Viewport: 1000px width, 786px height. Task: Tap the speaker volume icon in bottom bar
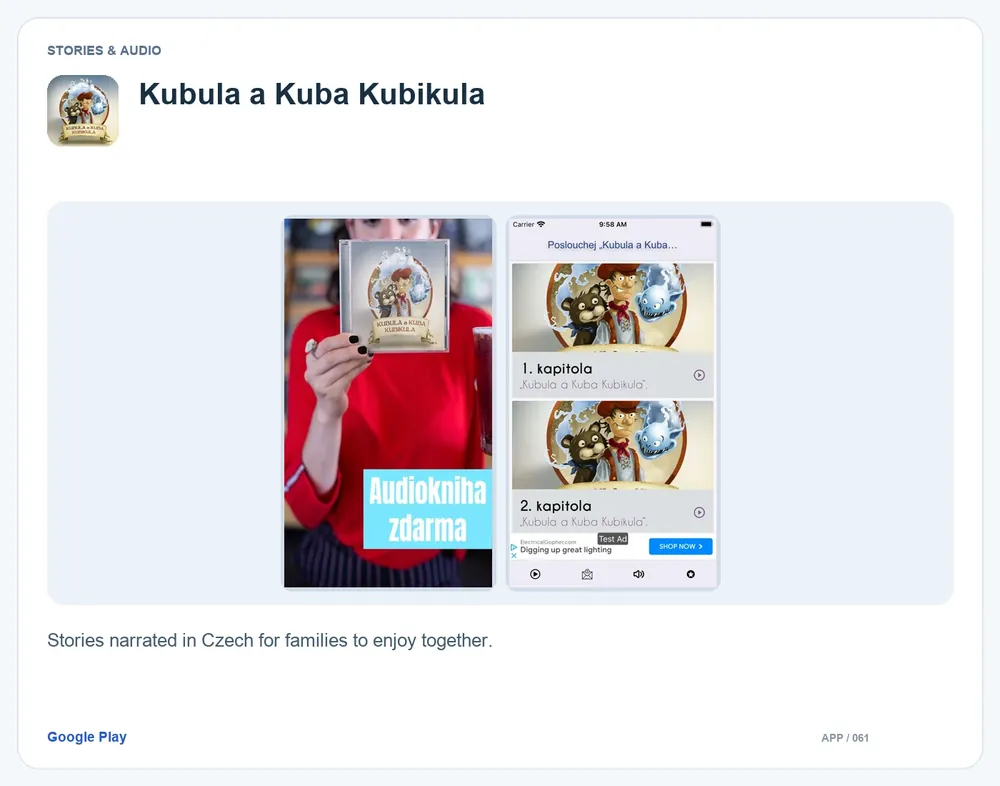tap(638, 574)
